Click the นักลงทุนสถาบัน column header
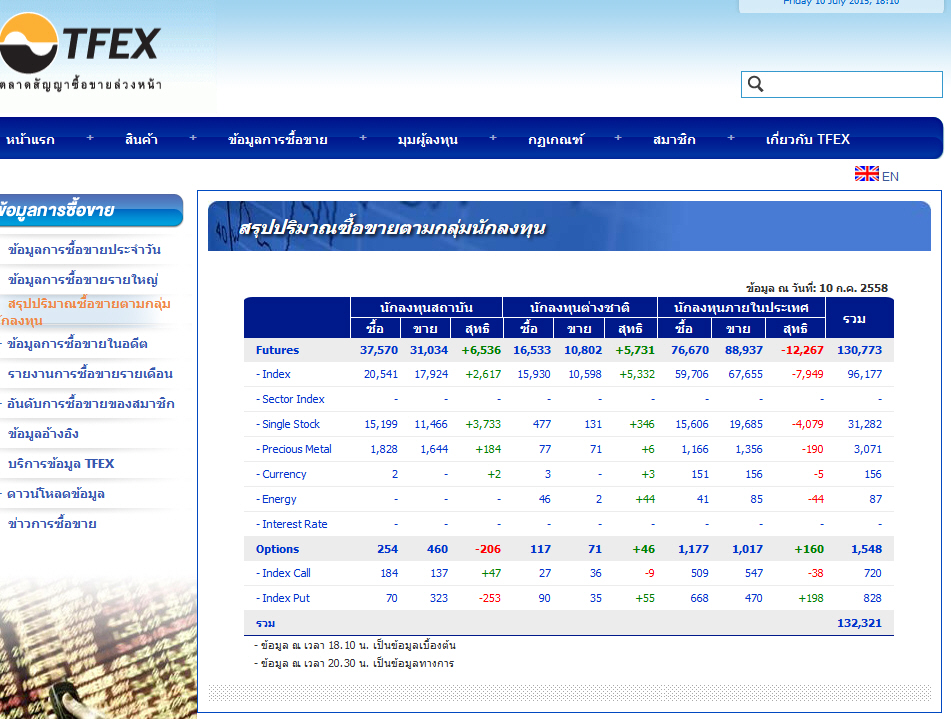Viewport: 951px width, 719px height. tap(426, 308)
